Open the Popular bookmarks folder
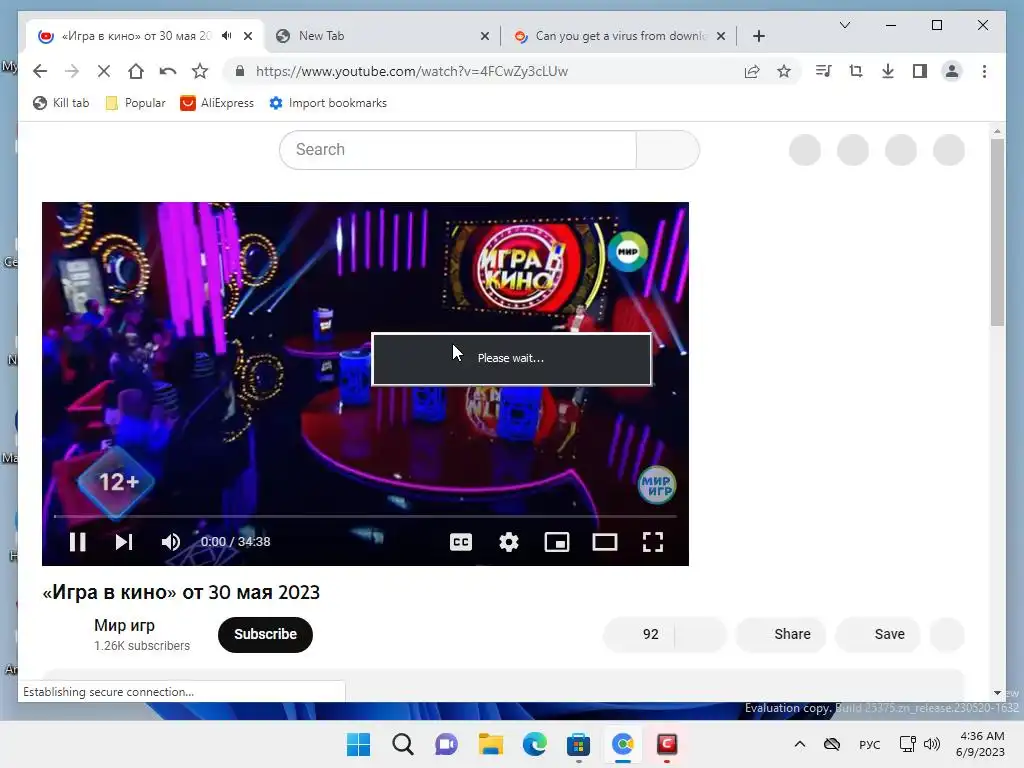This screenshot has height=768, width=1024. (x=135, y=103)
